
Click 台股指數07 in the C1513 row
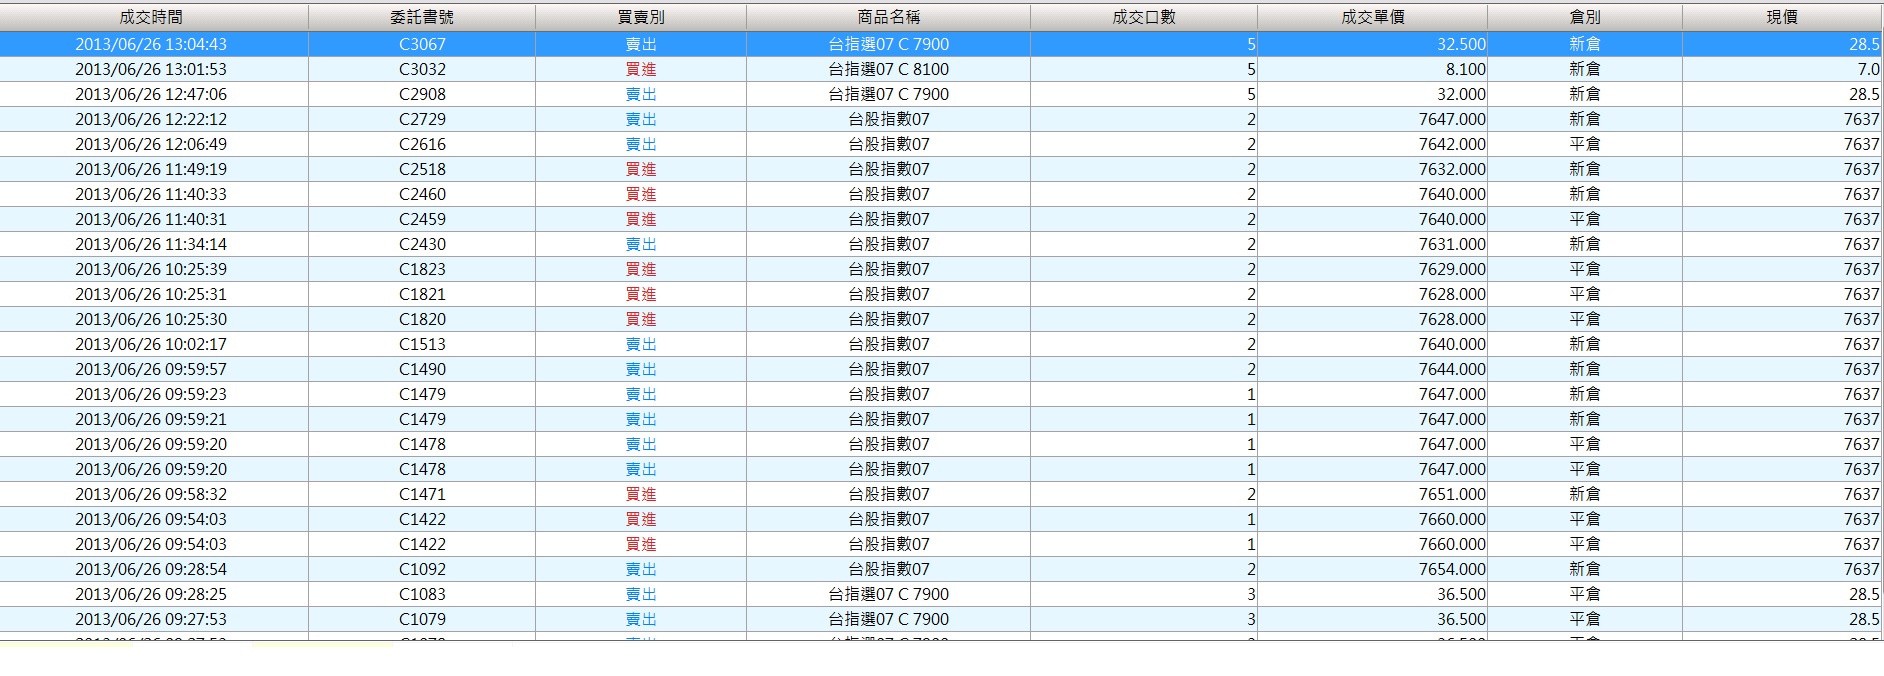coord(889,344)
